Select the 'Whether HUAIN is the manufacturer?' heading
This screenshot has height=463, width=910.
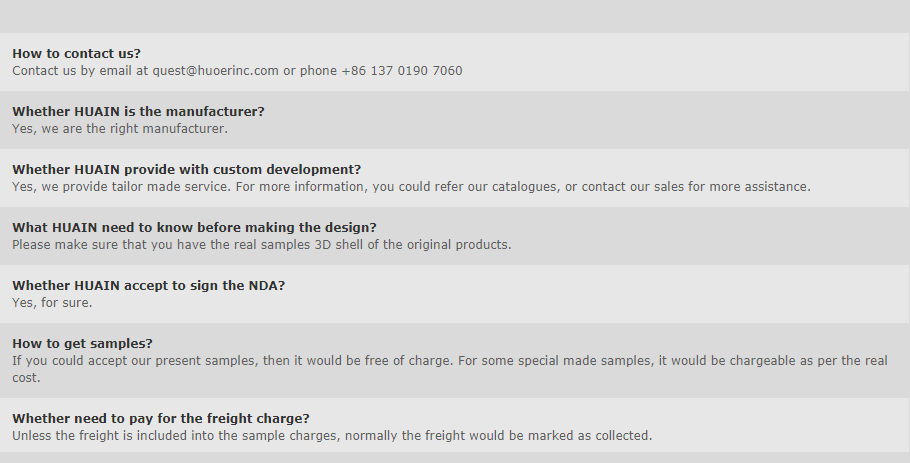coord(138,111)
